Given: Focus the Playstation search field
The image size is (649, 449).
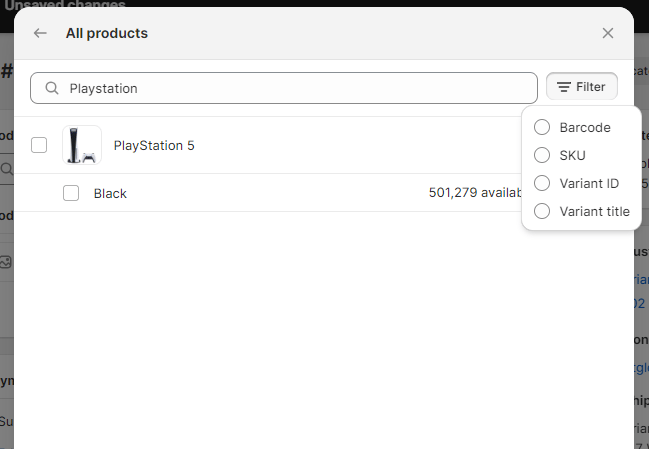Looking at the screenshot, I should tap(284, 88).
